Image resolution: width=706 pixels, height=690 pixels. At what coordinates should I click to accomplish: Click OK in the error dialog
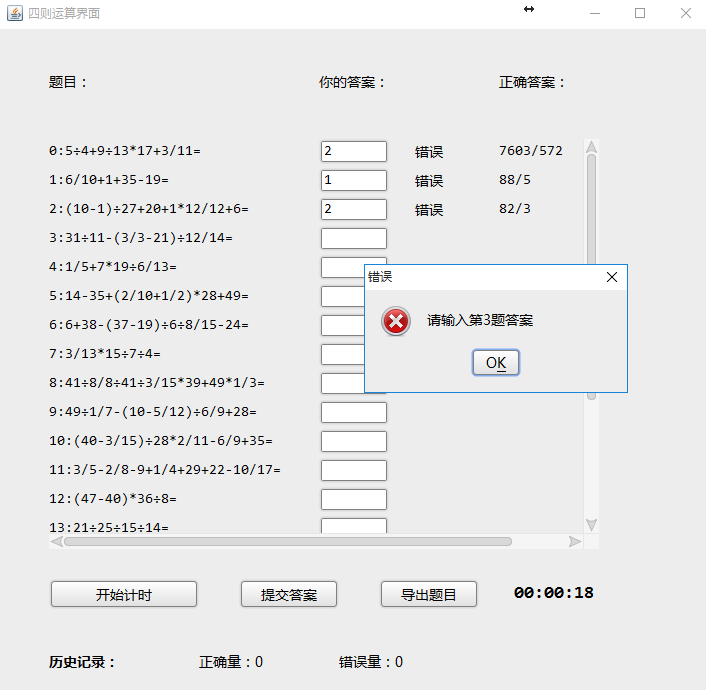coord(496,362)
